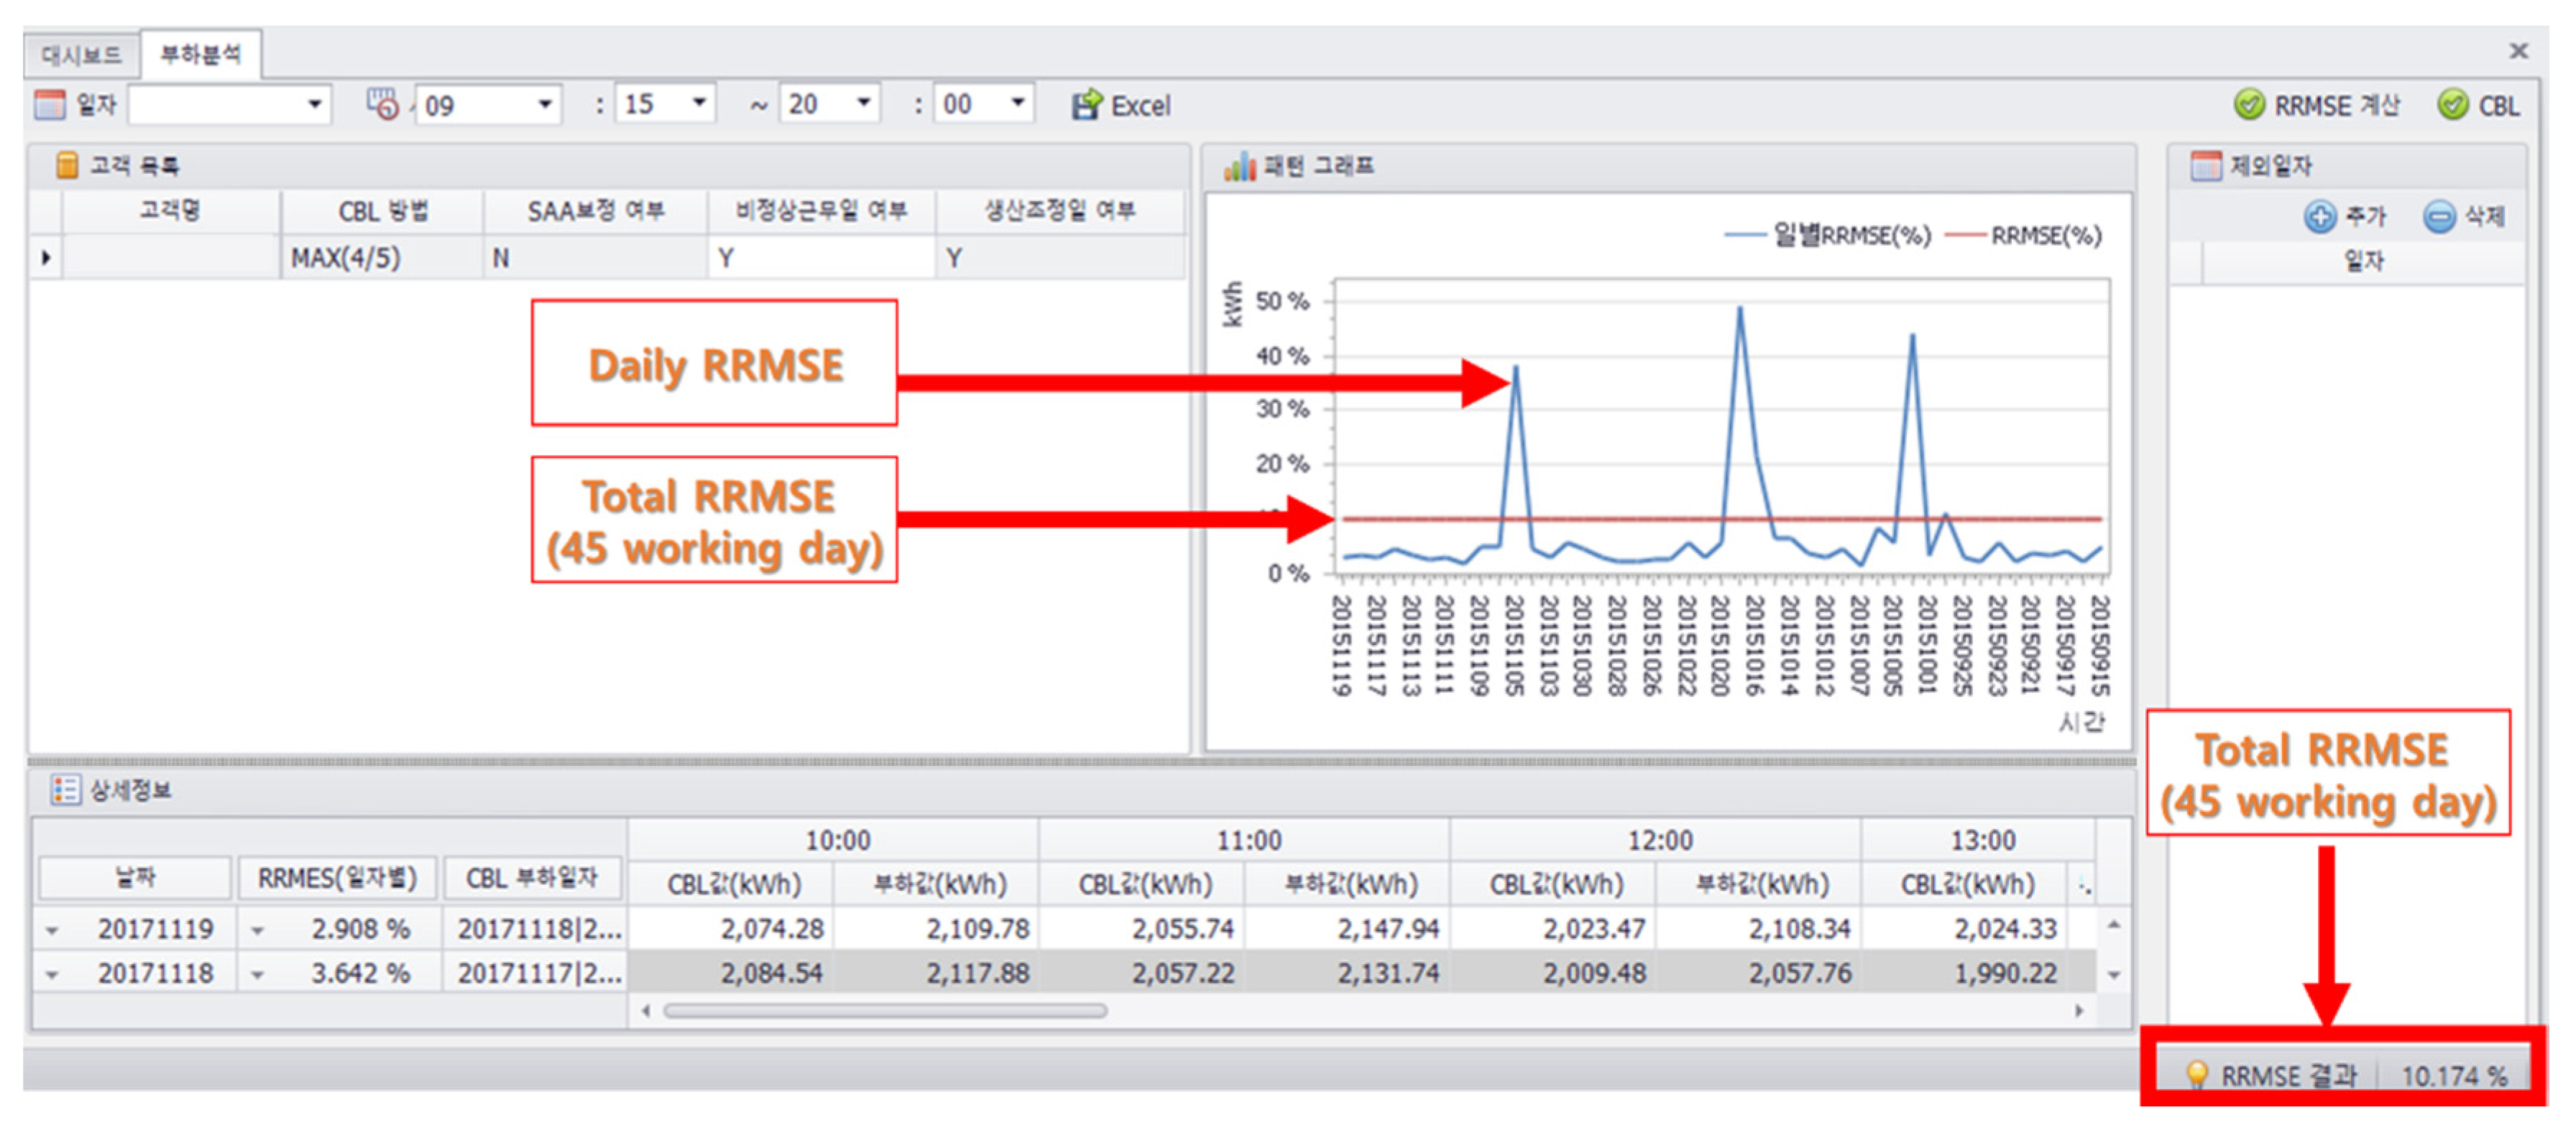Click the RRMES(일자별) column header
Viewport: 2576px width, 1138px height.
point(337,878)
